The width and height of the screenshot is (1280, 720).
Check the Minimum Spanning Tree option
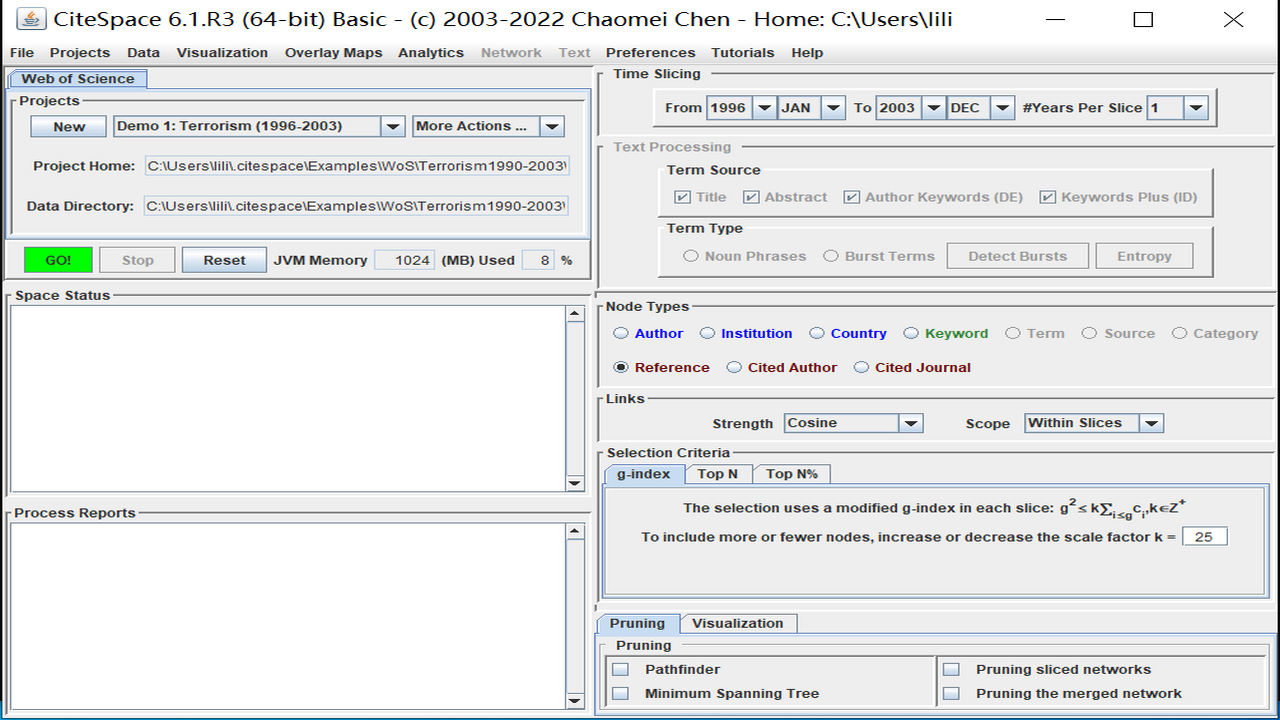click(x=621, y=694)
